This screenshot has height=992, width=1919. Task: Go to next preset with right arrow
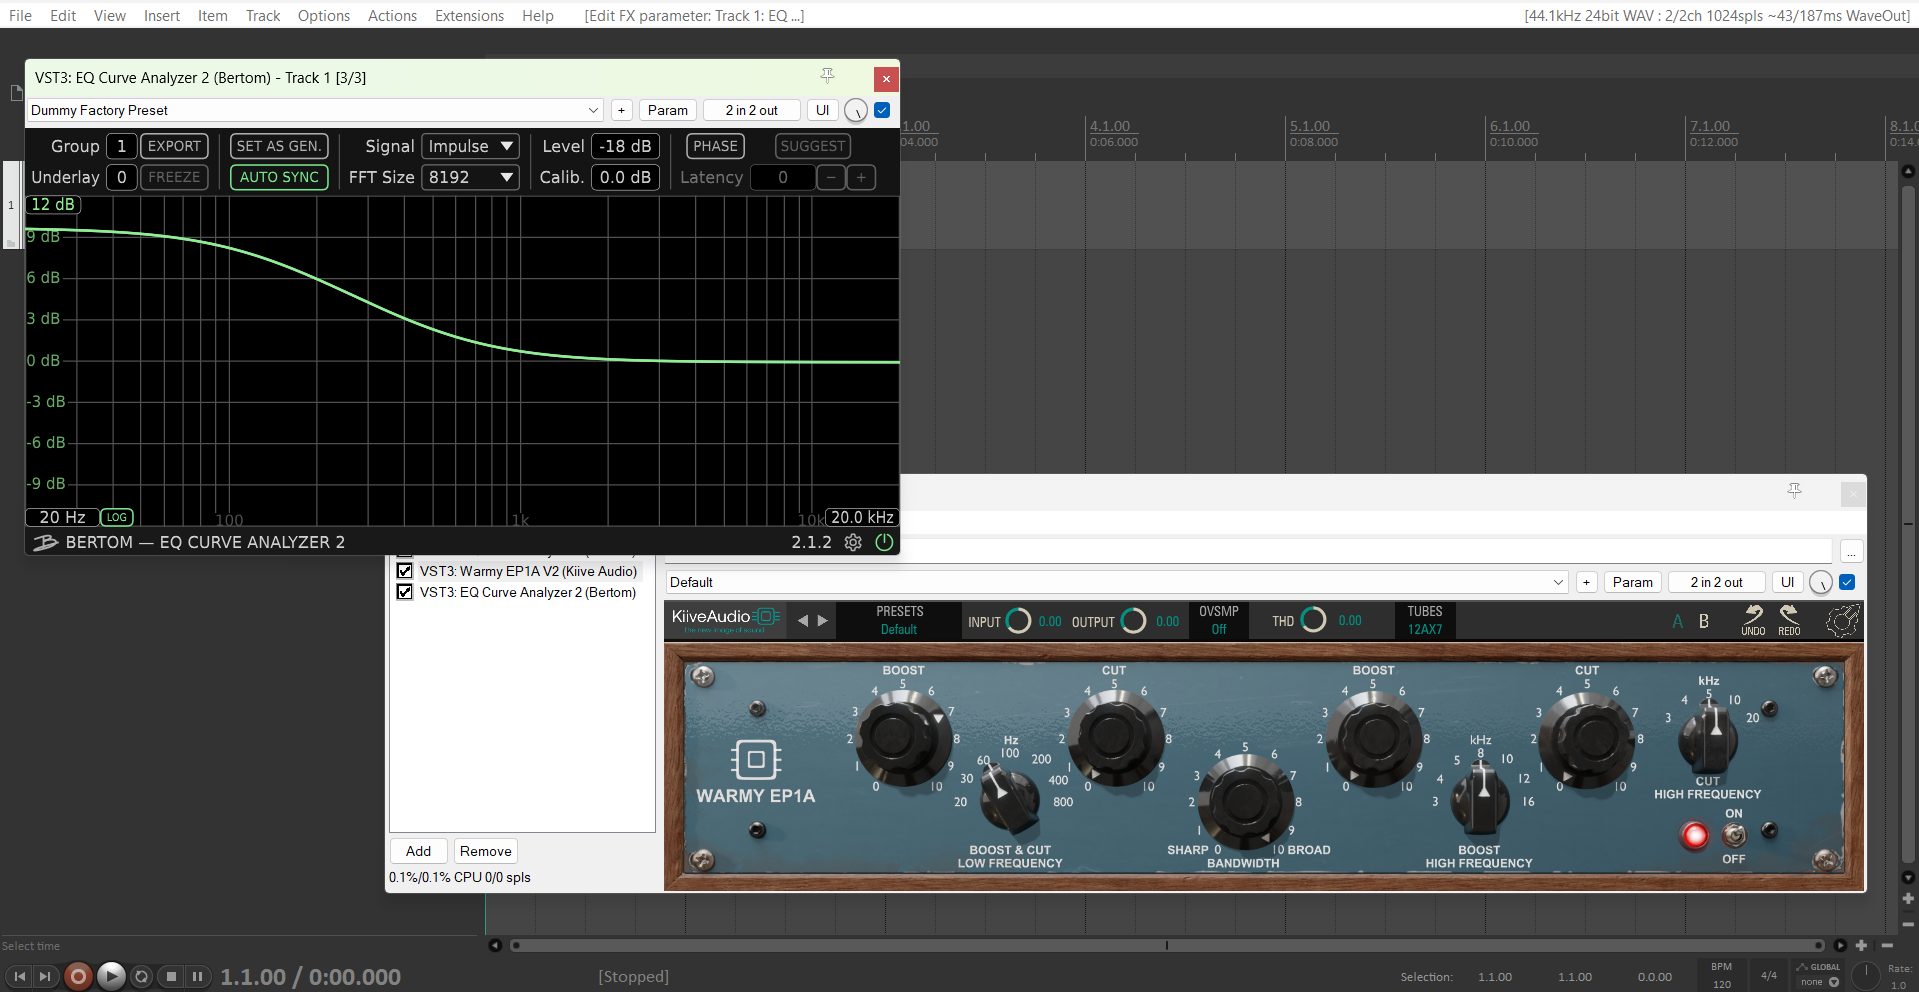pos(823,621)
